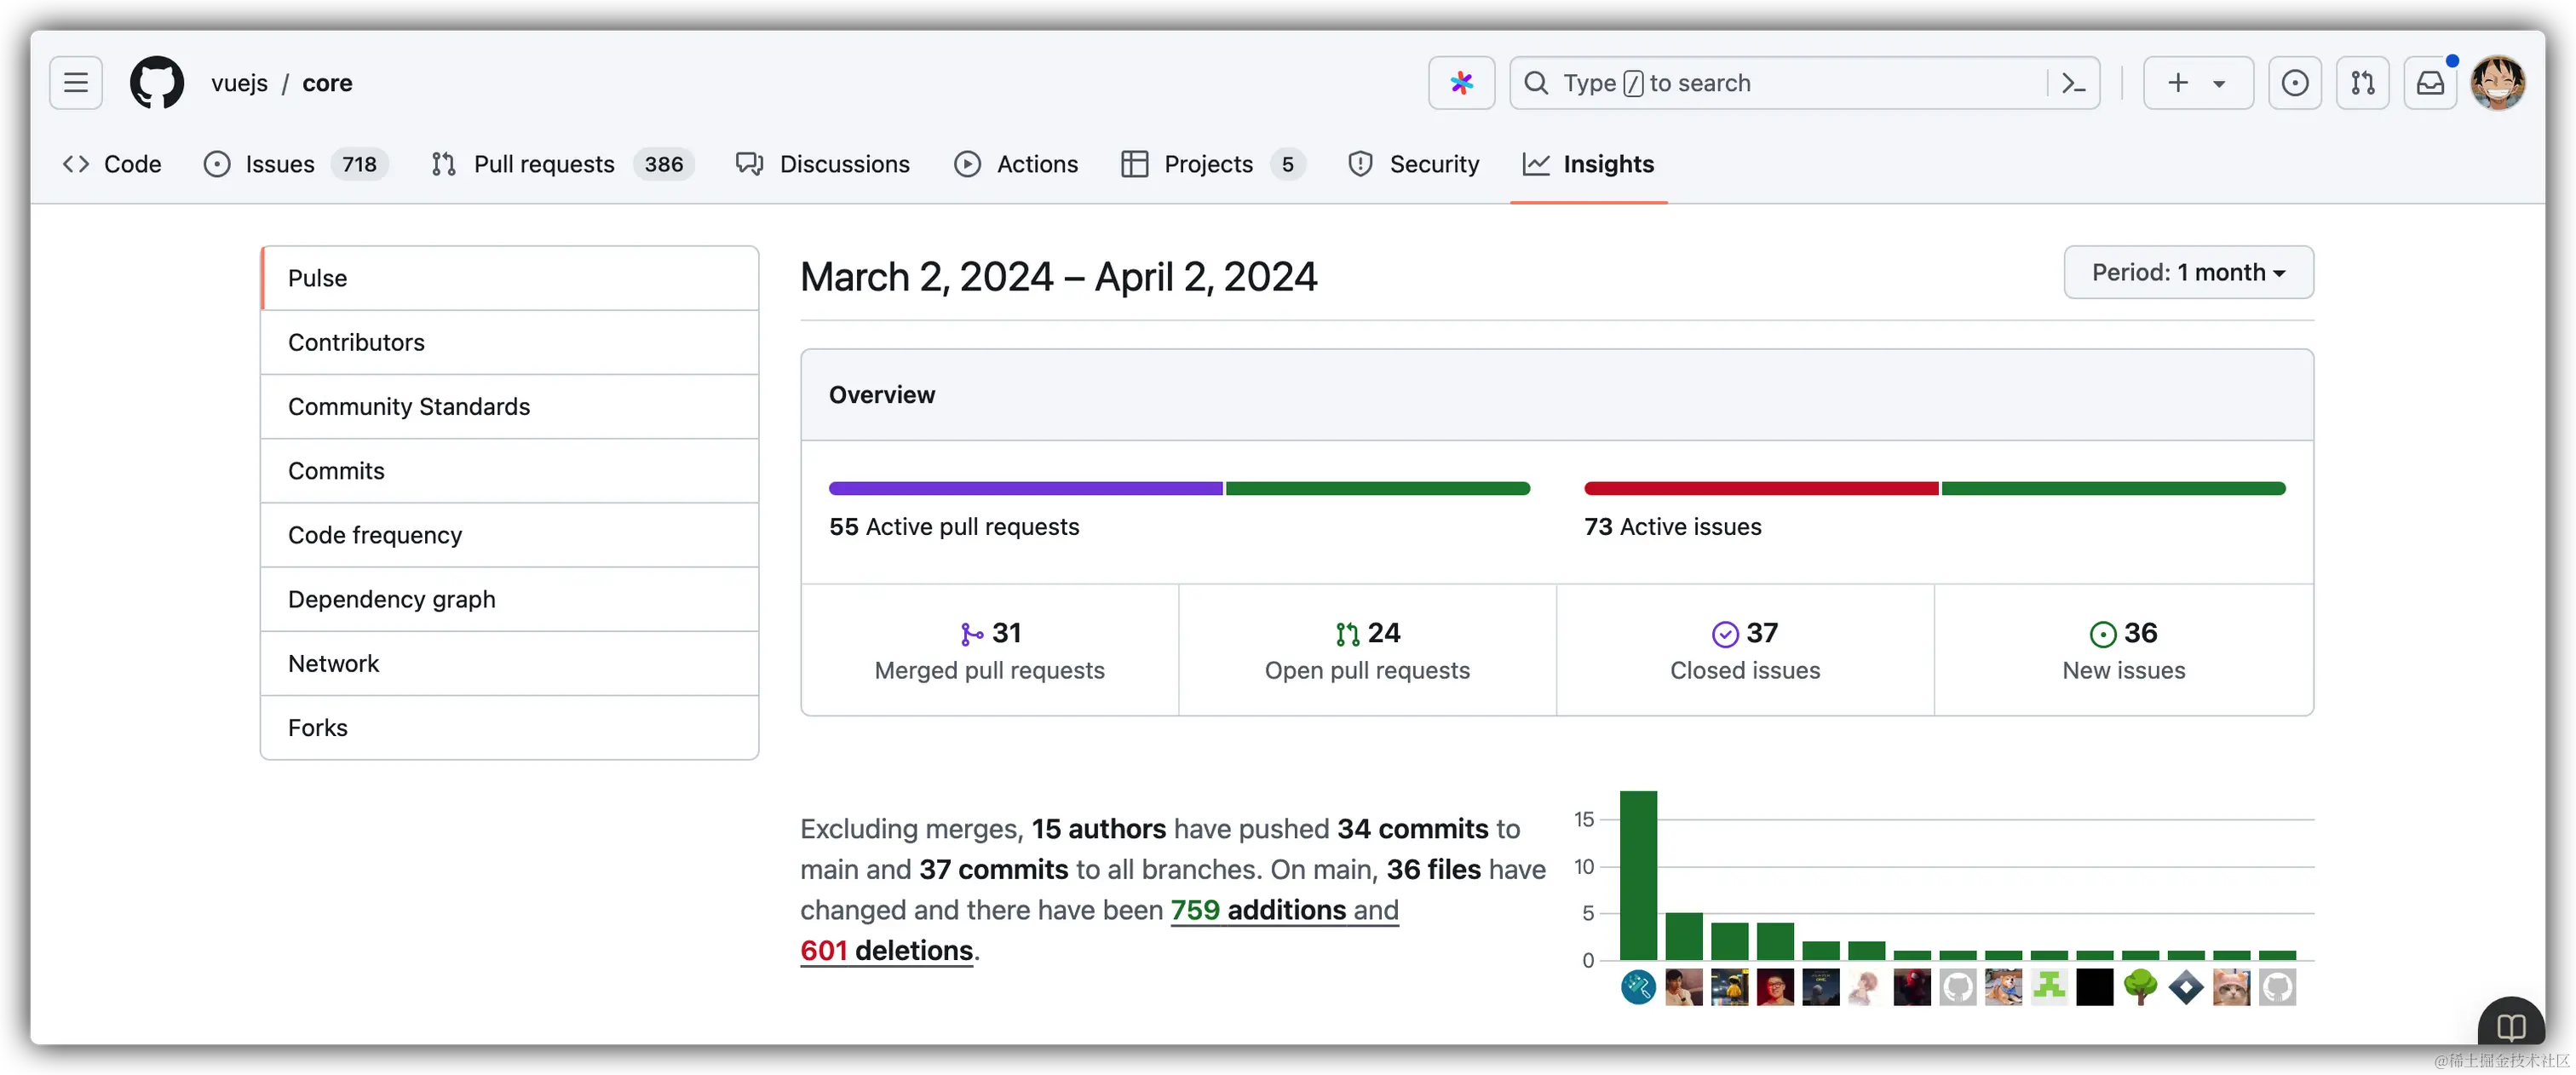Open the issues circle icon in header
The height and width of the screenshot is (1075, 2576).
tap(2294, 83)
